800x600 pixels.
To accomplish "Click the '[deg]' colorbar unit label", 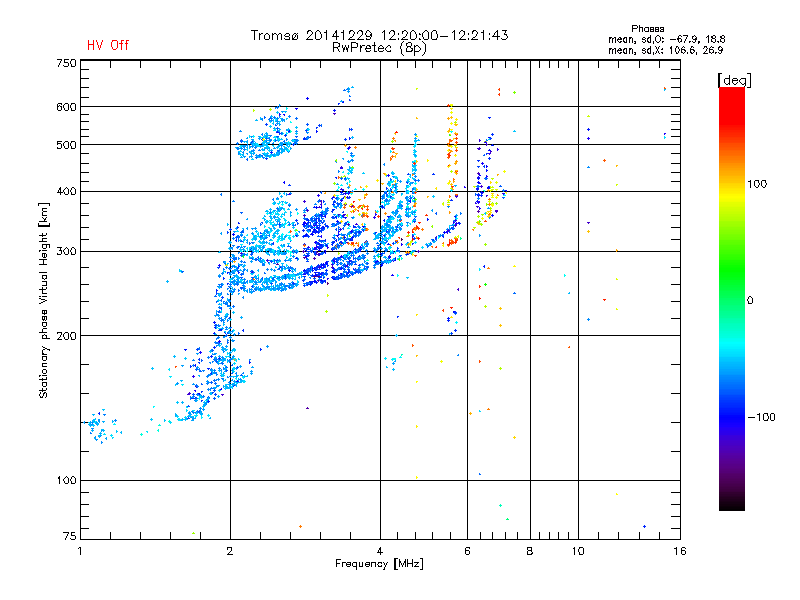I will [x=734, y=80].
